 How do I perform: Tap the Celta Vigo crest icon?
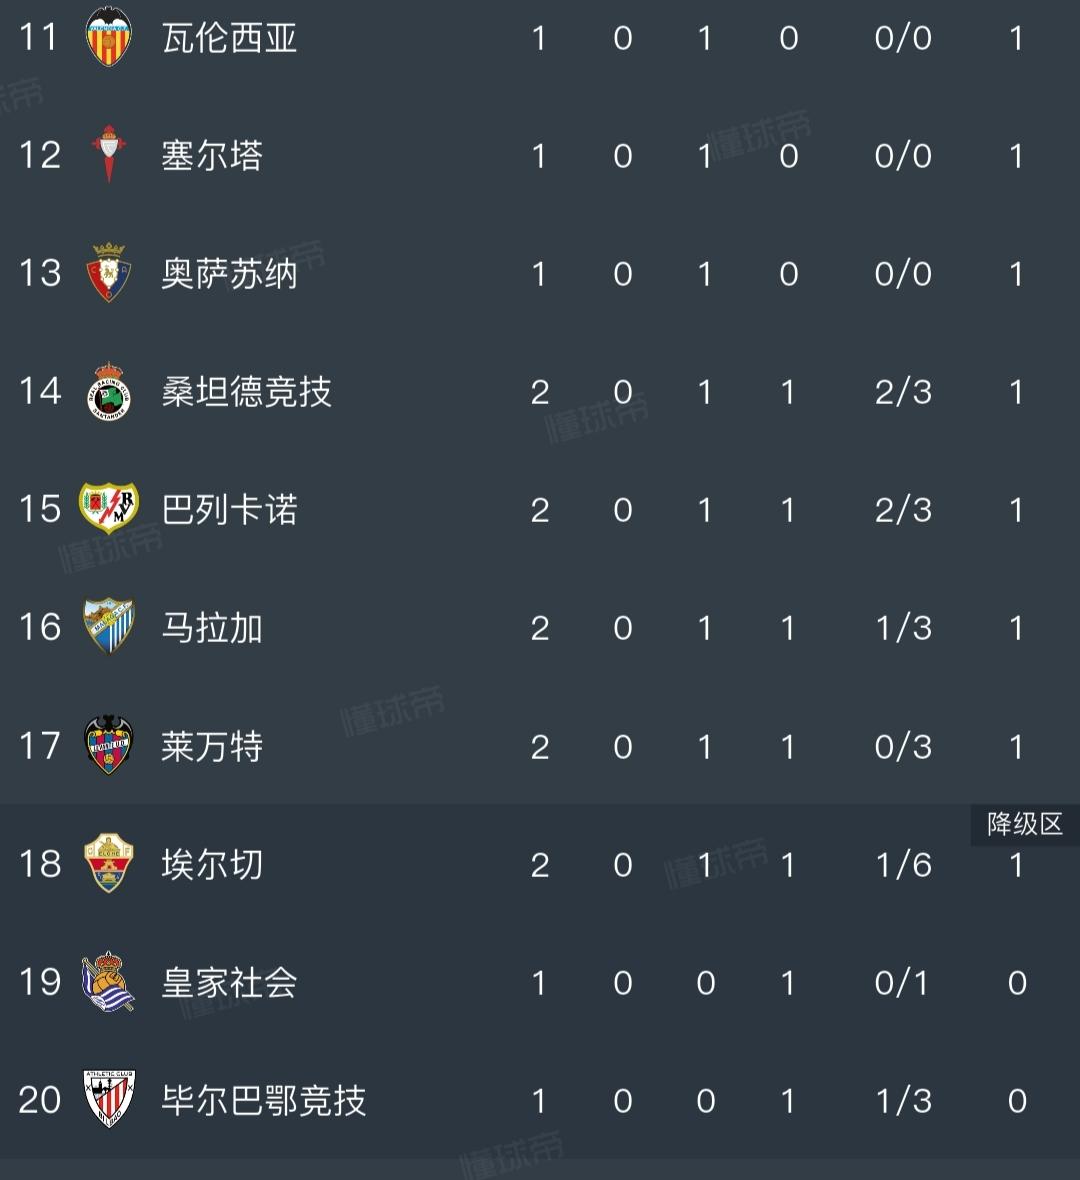click(108, 154)
